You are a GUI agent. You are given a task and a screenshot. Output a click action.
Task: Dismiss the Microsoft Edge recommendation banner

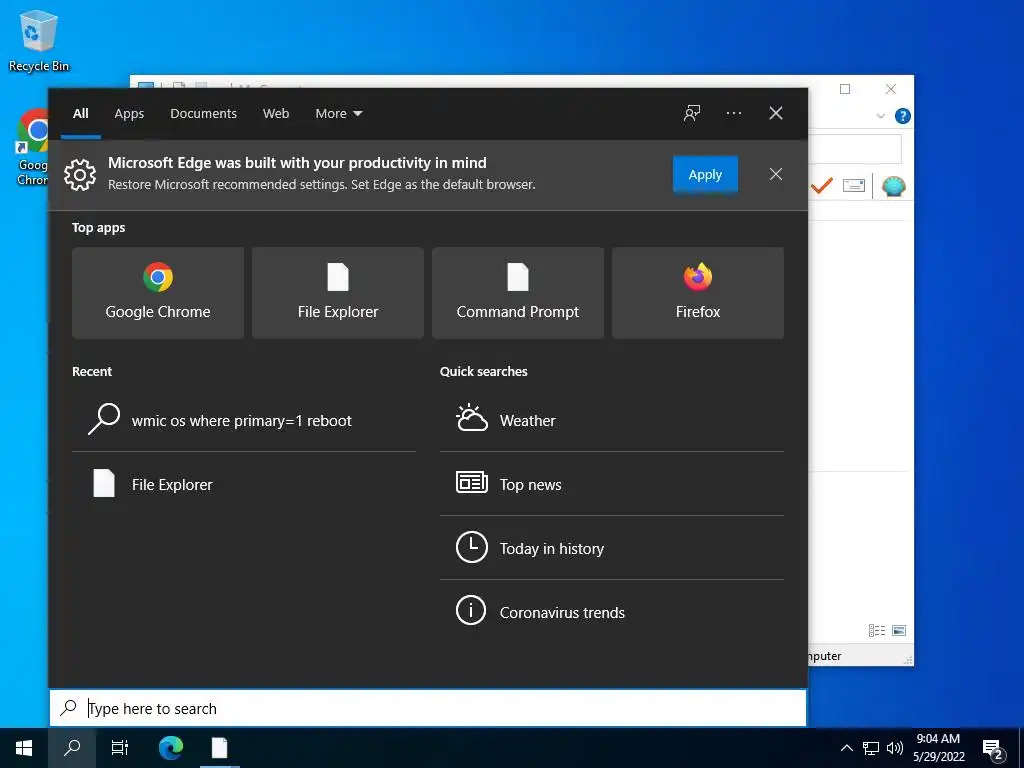click(x=776, y=174)
